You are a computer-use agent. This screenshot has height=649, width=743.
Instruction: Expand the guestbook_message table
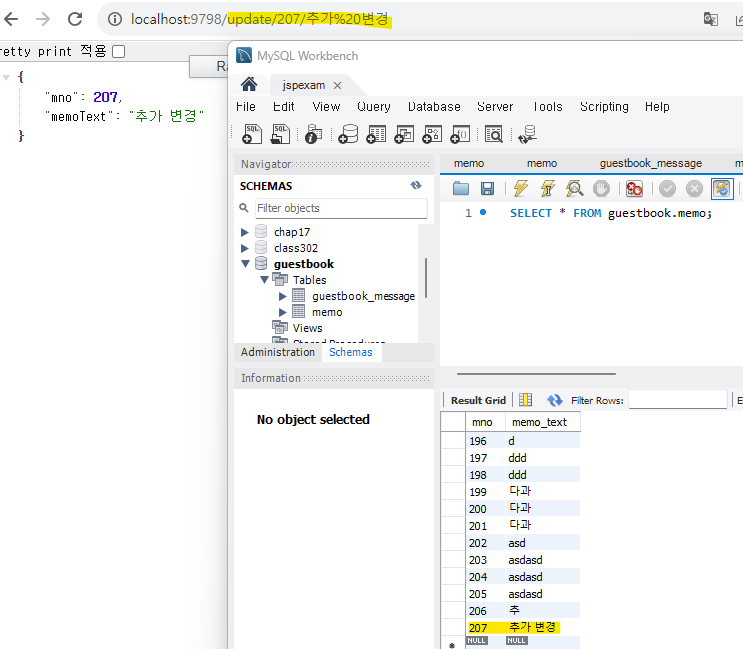point(282,297)
